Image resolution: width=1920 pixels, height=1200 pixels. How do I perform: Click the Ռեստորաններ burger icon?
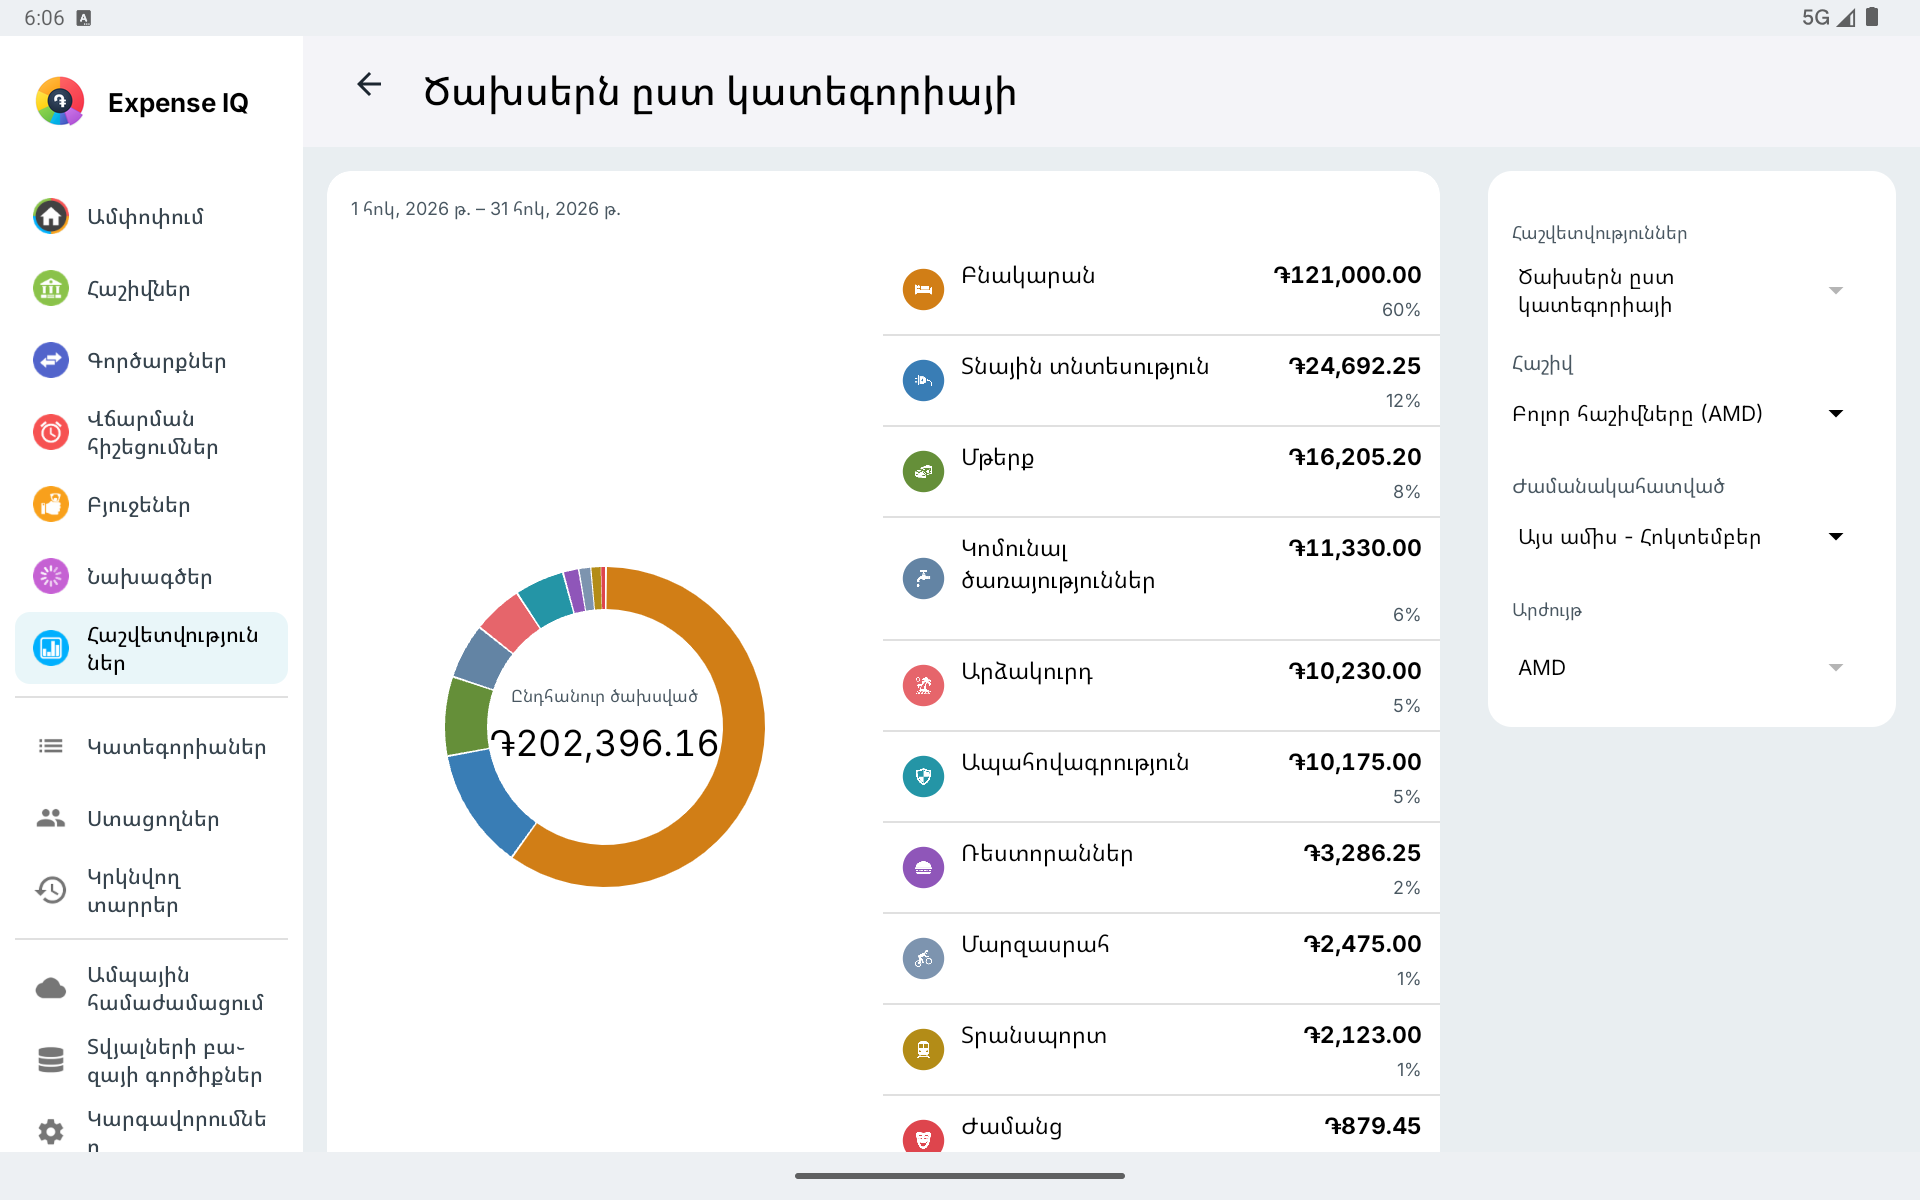(x=923, y=868)
